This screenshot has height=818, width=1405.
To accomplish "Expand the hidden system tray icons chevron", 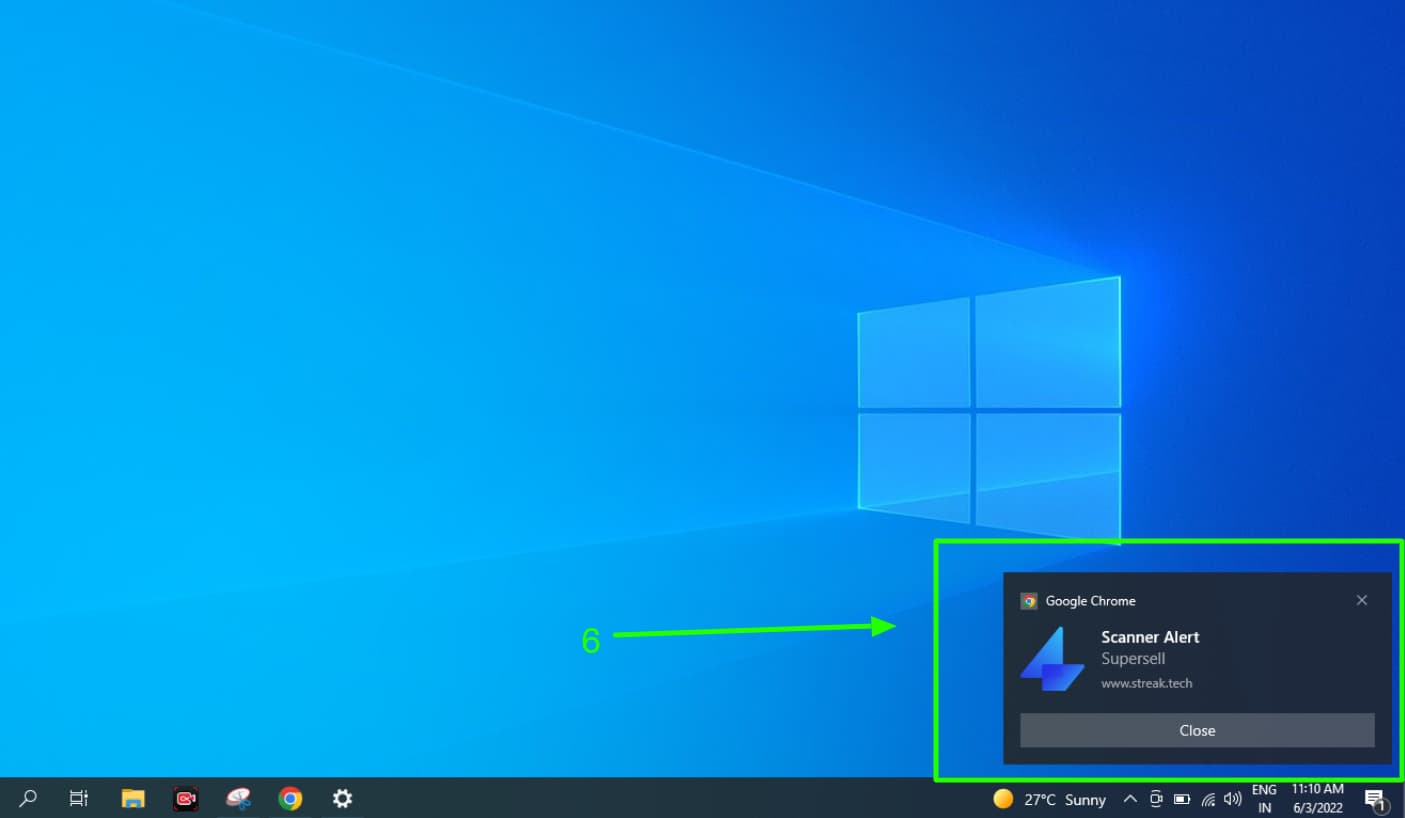I will pyautogui.click(x=1130, y=799).
